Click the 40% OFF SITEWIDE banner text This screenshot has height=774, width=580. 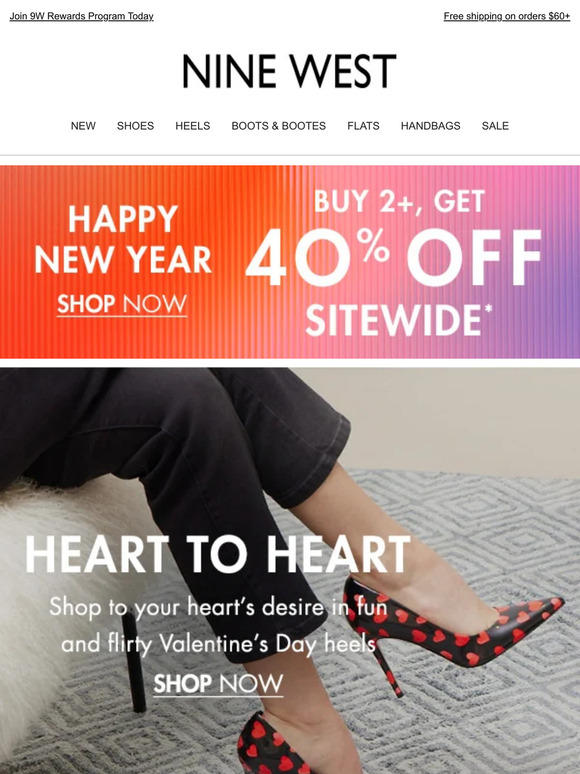395,281
